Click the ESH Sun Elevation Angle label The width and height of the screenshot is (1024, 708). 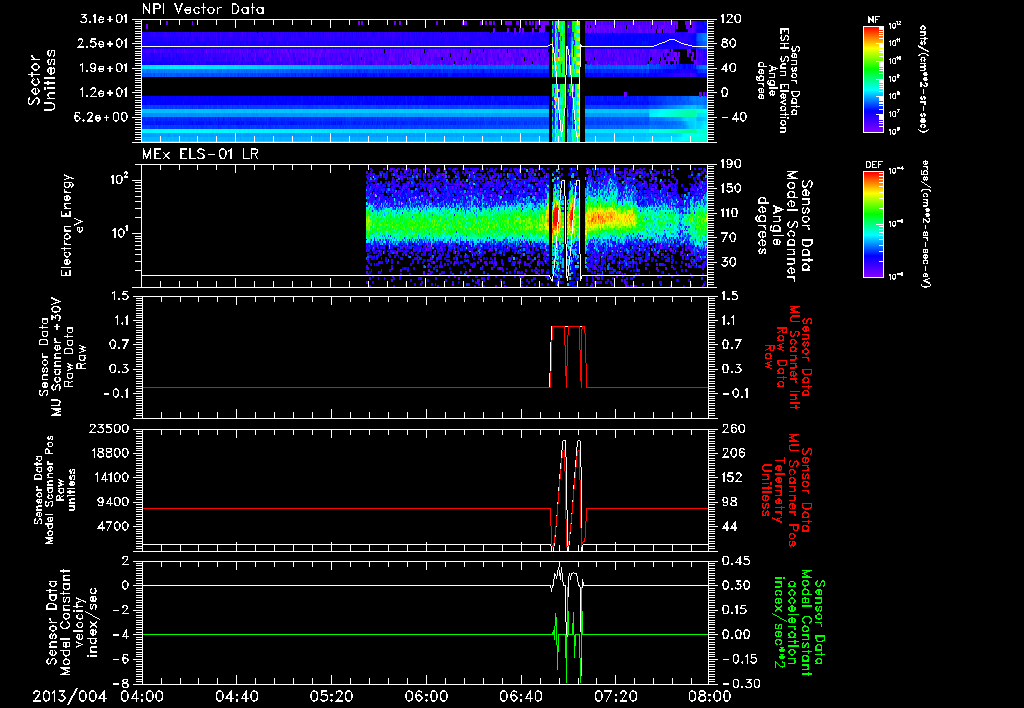pyautogui.click(x=780, y=78)
